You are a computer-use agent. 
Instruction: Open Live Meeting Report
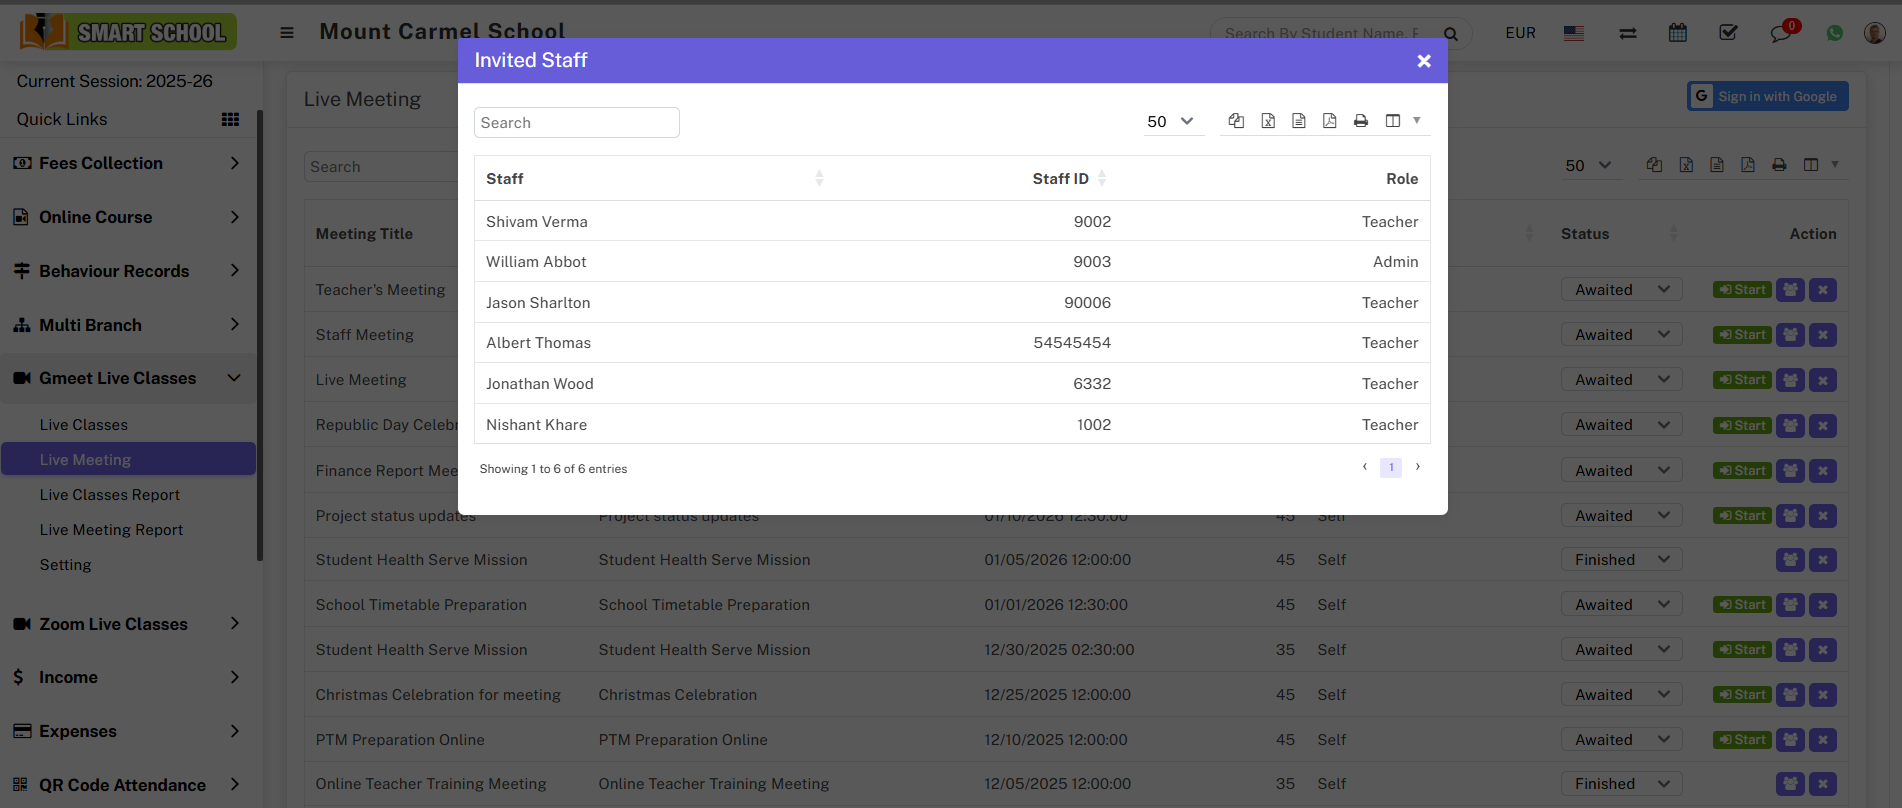[x=111, y=530]
